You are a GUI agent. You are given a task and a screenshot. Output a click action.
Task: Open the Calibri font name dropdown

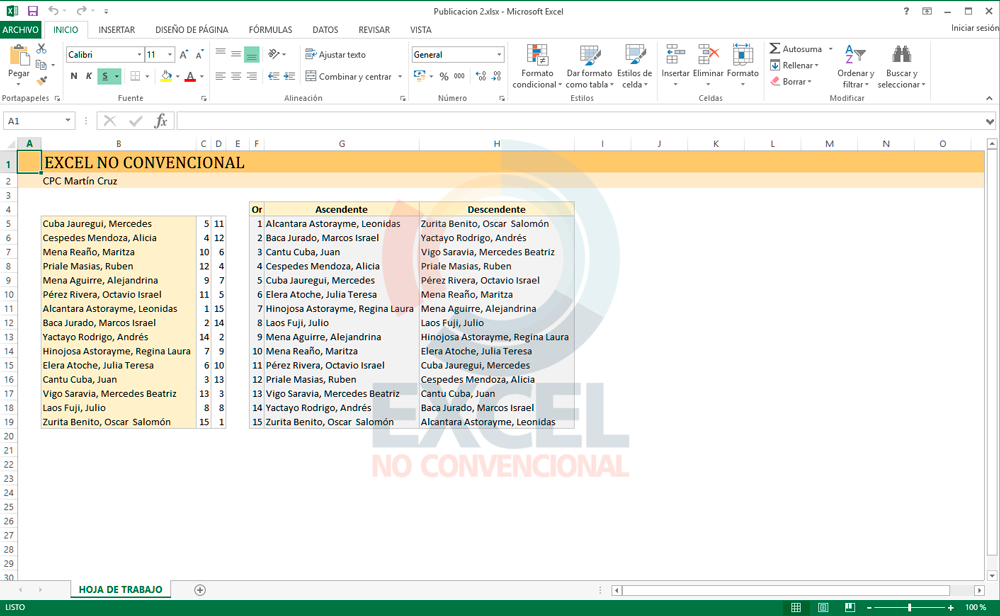click(x=138, y=55)
